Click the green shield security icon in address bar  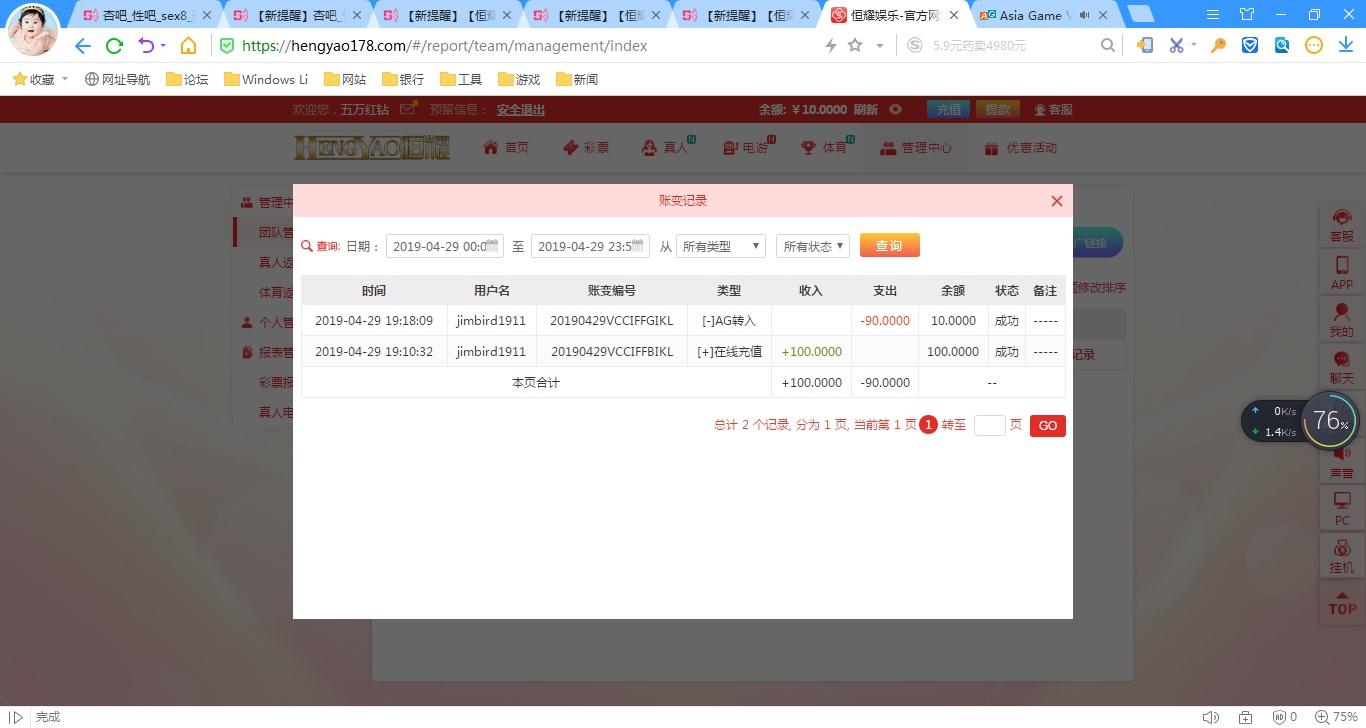[x=227, y=46]
